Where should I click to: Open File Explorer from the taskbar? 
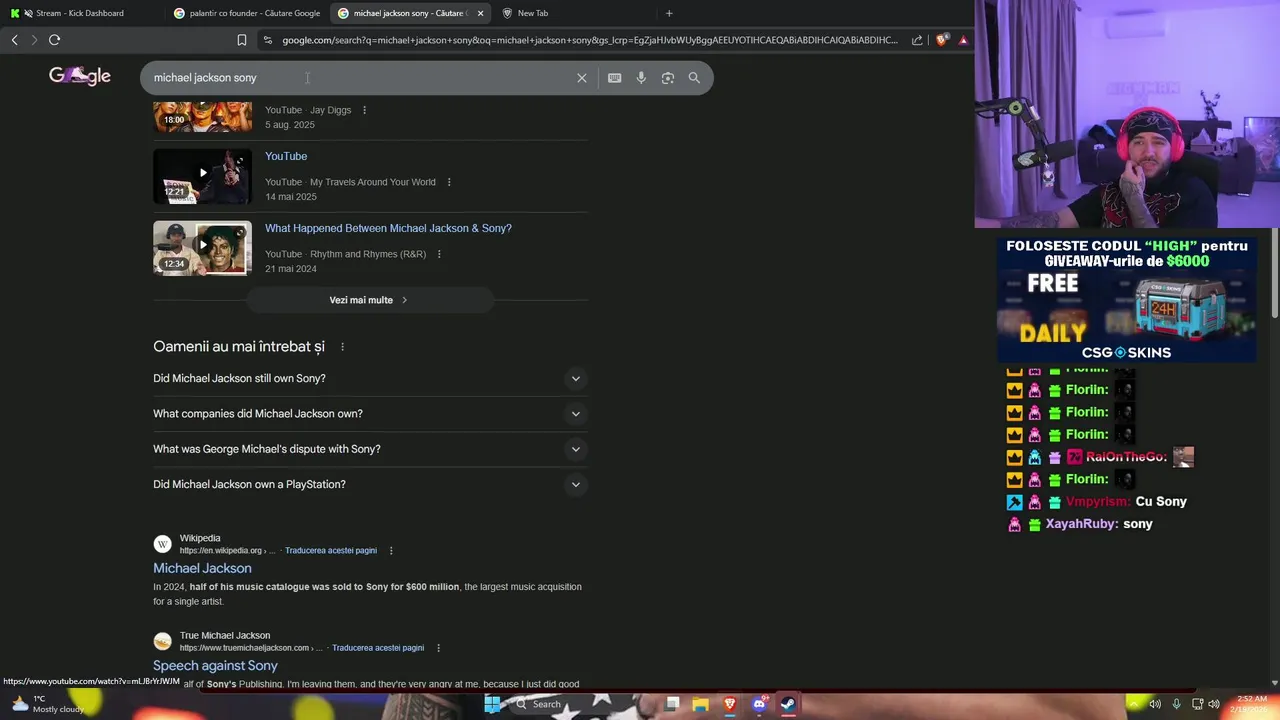[x=701, y=704]
